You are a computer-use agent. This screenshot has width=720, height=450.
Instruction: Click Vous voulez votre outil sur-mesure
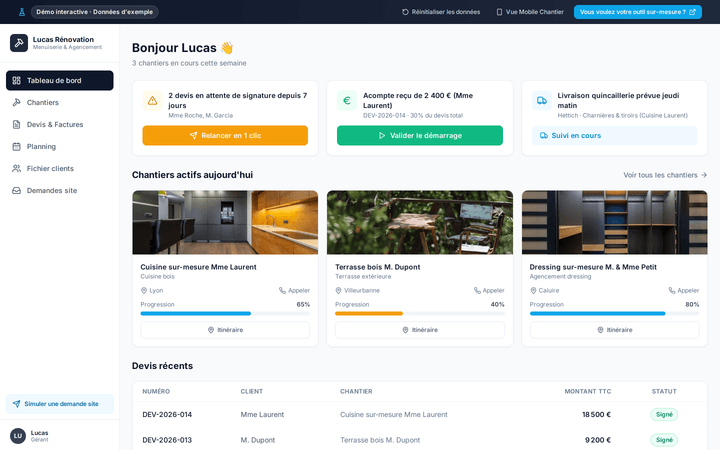point(638,12)
